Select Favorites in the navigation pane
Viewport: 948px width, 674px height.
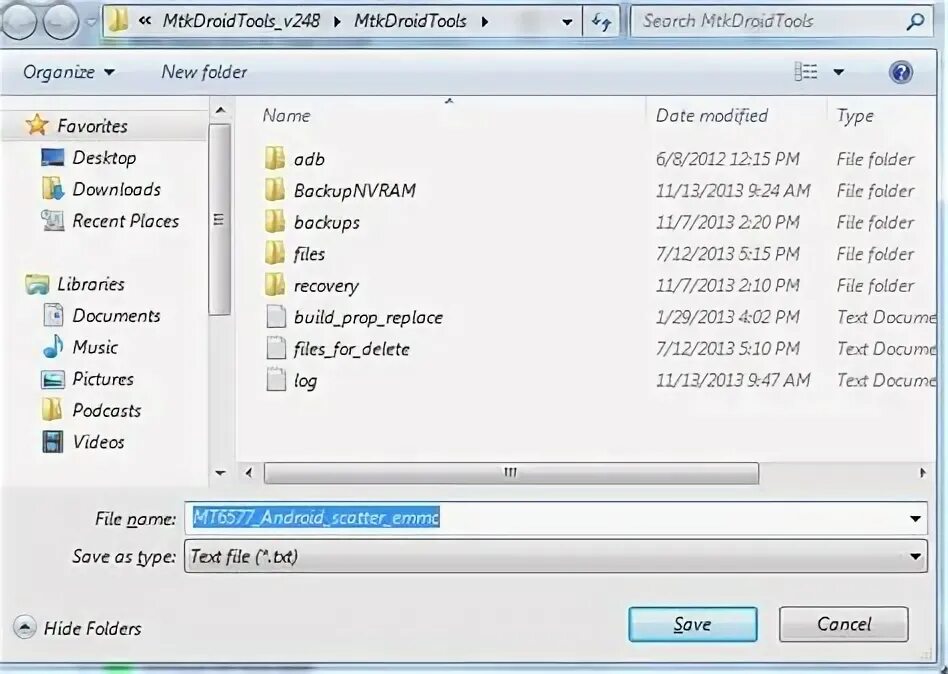coord(92,126)
